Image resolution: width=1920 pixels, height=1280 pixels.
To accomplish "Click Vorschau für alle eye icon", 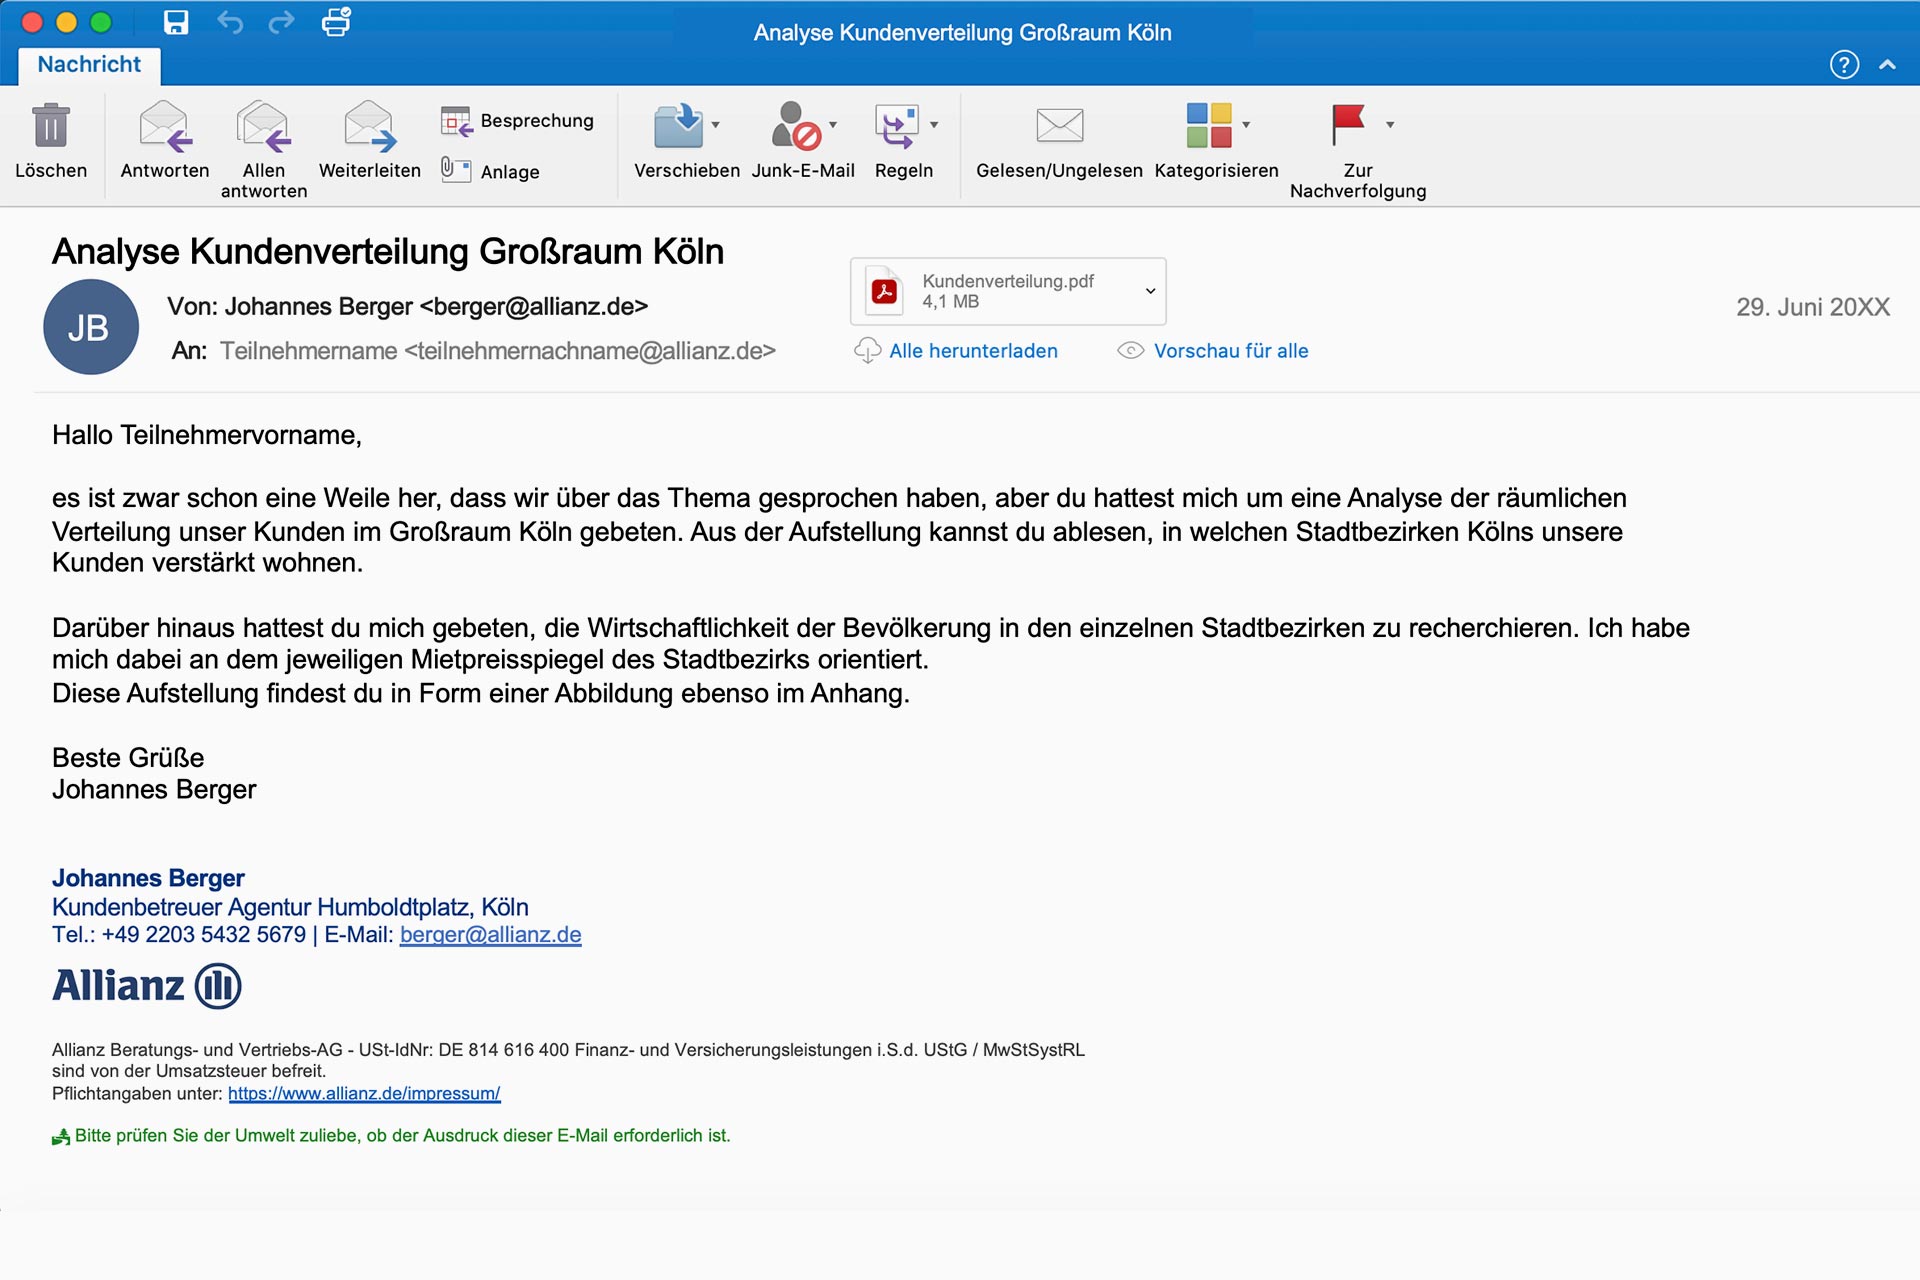I will point(1130,351).
